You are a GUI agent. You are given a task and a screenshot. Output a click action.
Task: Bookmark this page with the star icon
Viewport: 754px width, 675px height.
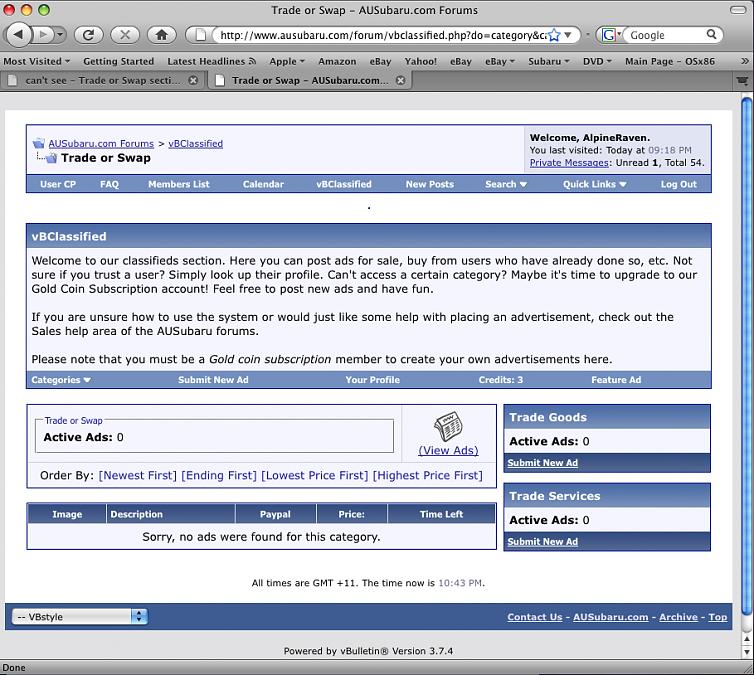click(x=554, y=35)
